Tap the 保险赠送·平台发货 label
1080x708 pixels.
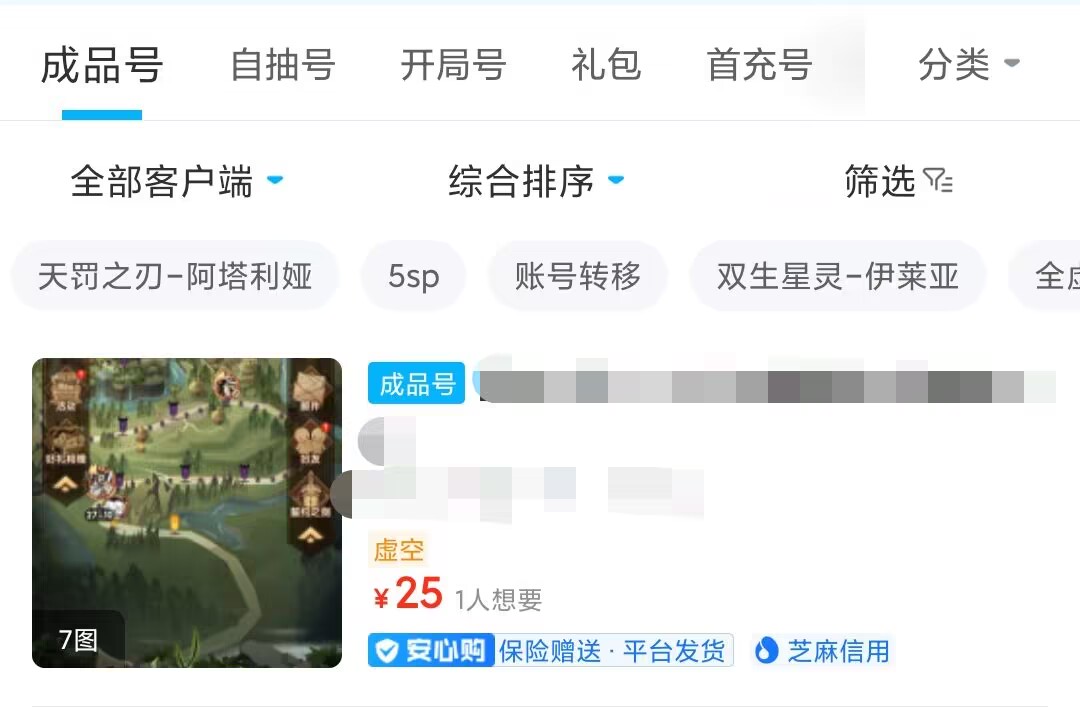click(x=612, y=651)
